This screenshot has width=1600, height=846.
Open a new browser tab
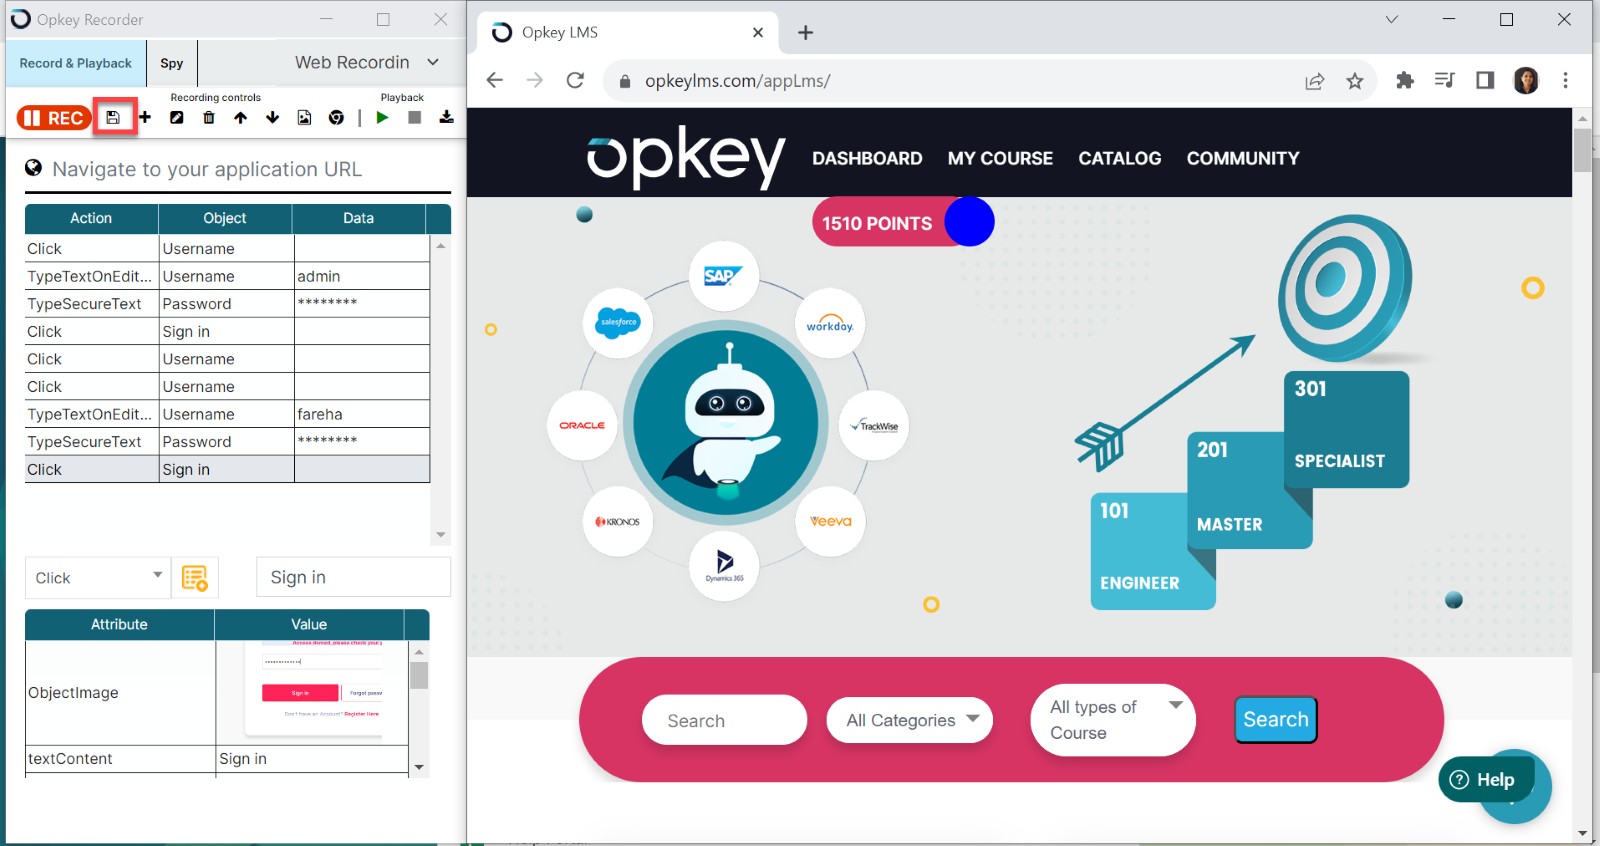point(805,33)
